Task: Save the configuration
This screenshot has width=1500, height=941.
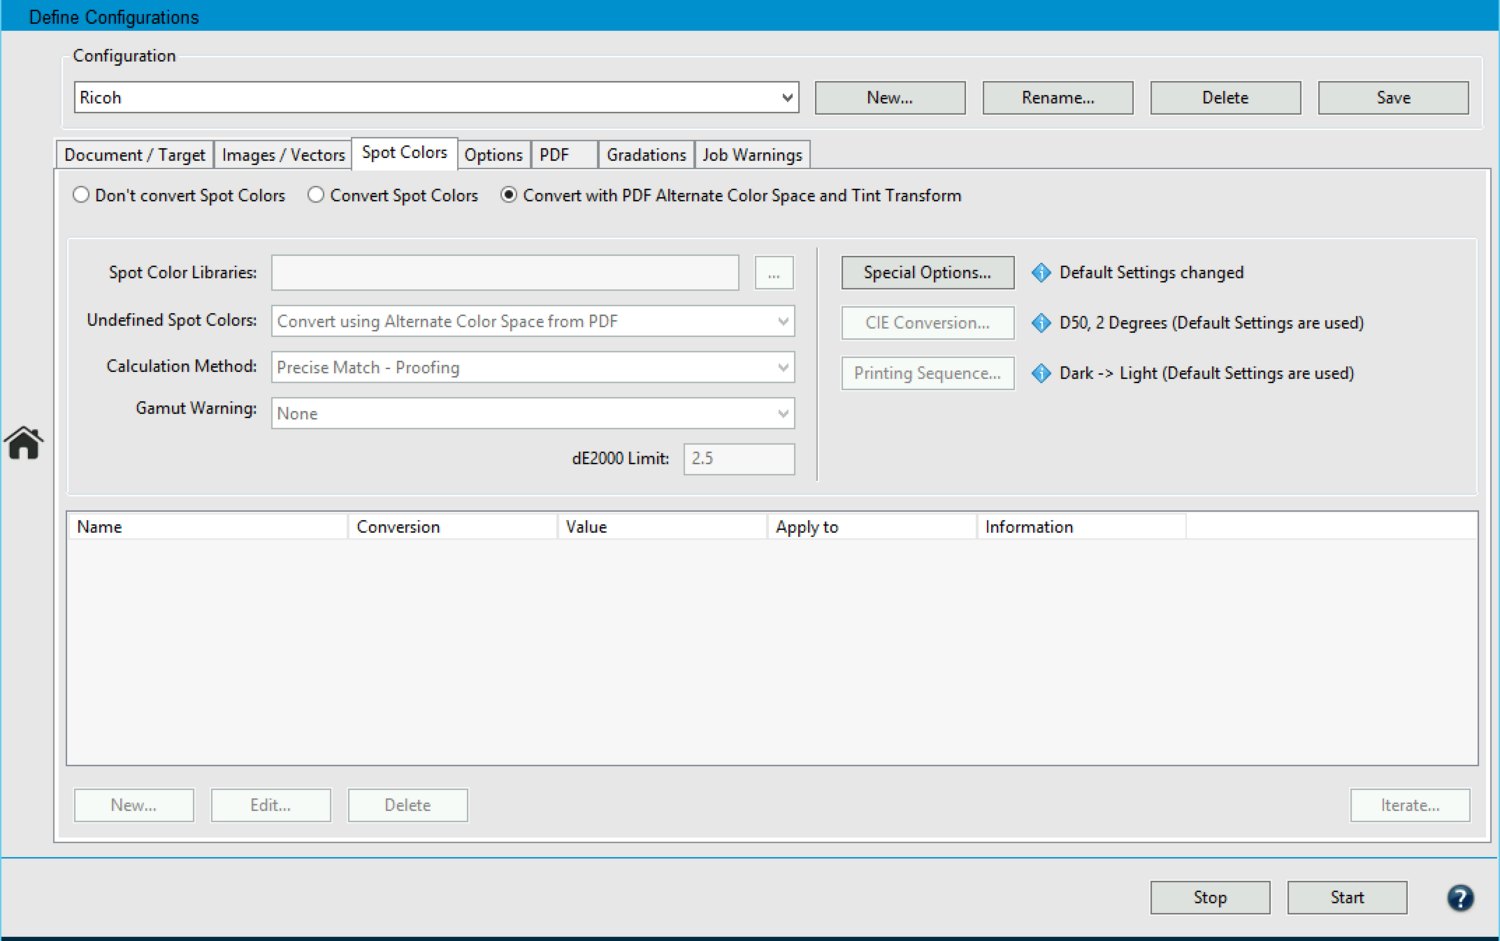Action: (x=1394, y=98)
